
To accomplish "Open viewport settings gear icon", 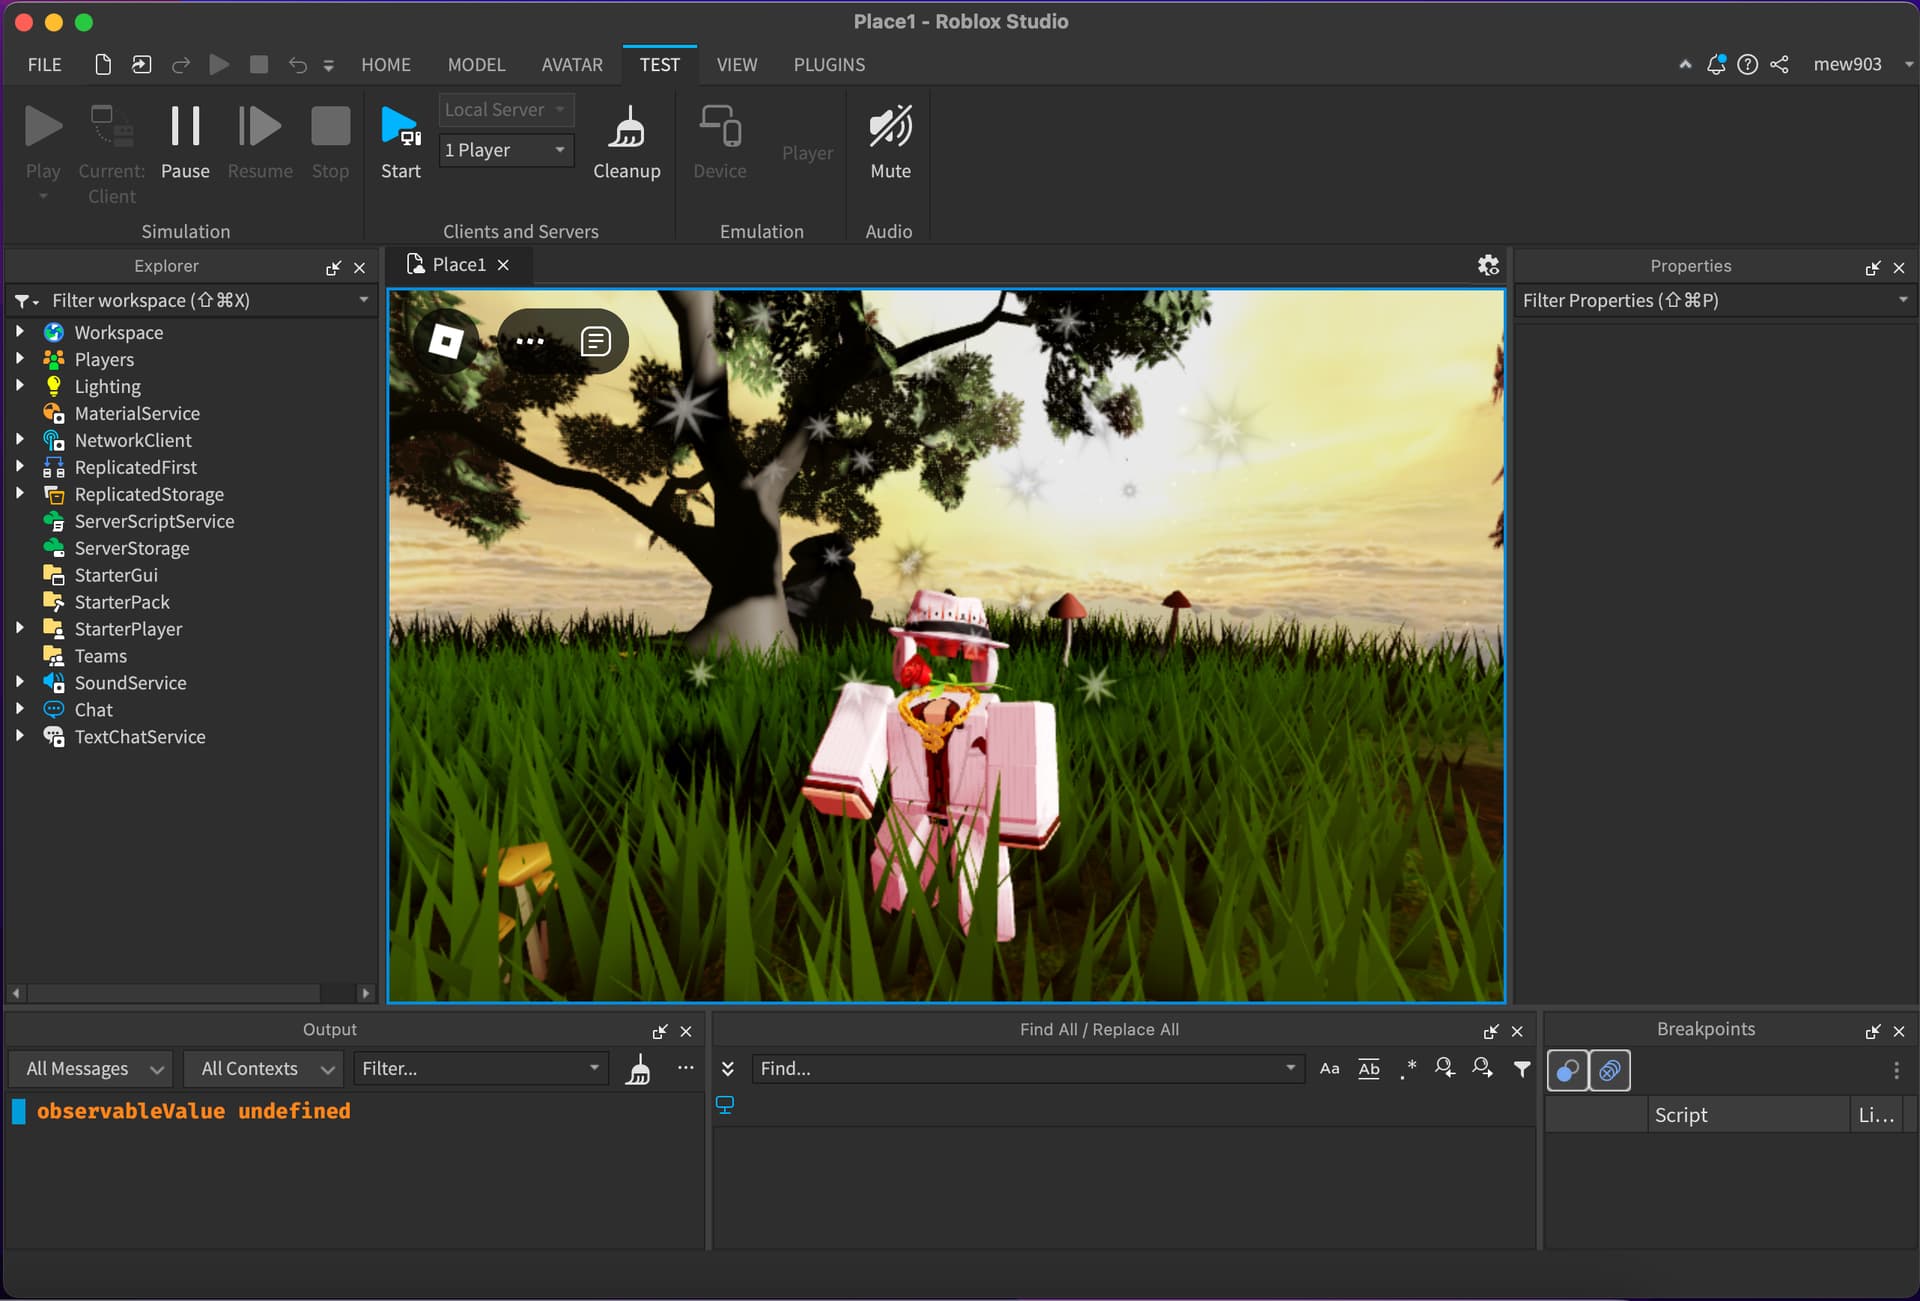I will [1488, 265].
